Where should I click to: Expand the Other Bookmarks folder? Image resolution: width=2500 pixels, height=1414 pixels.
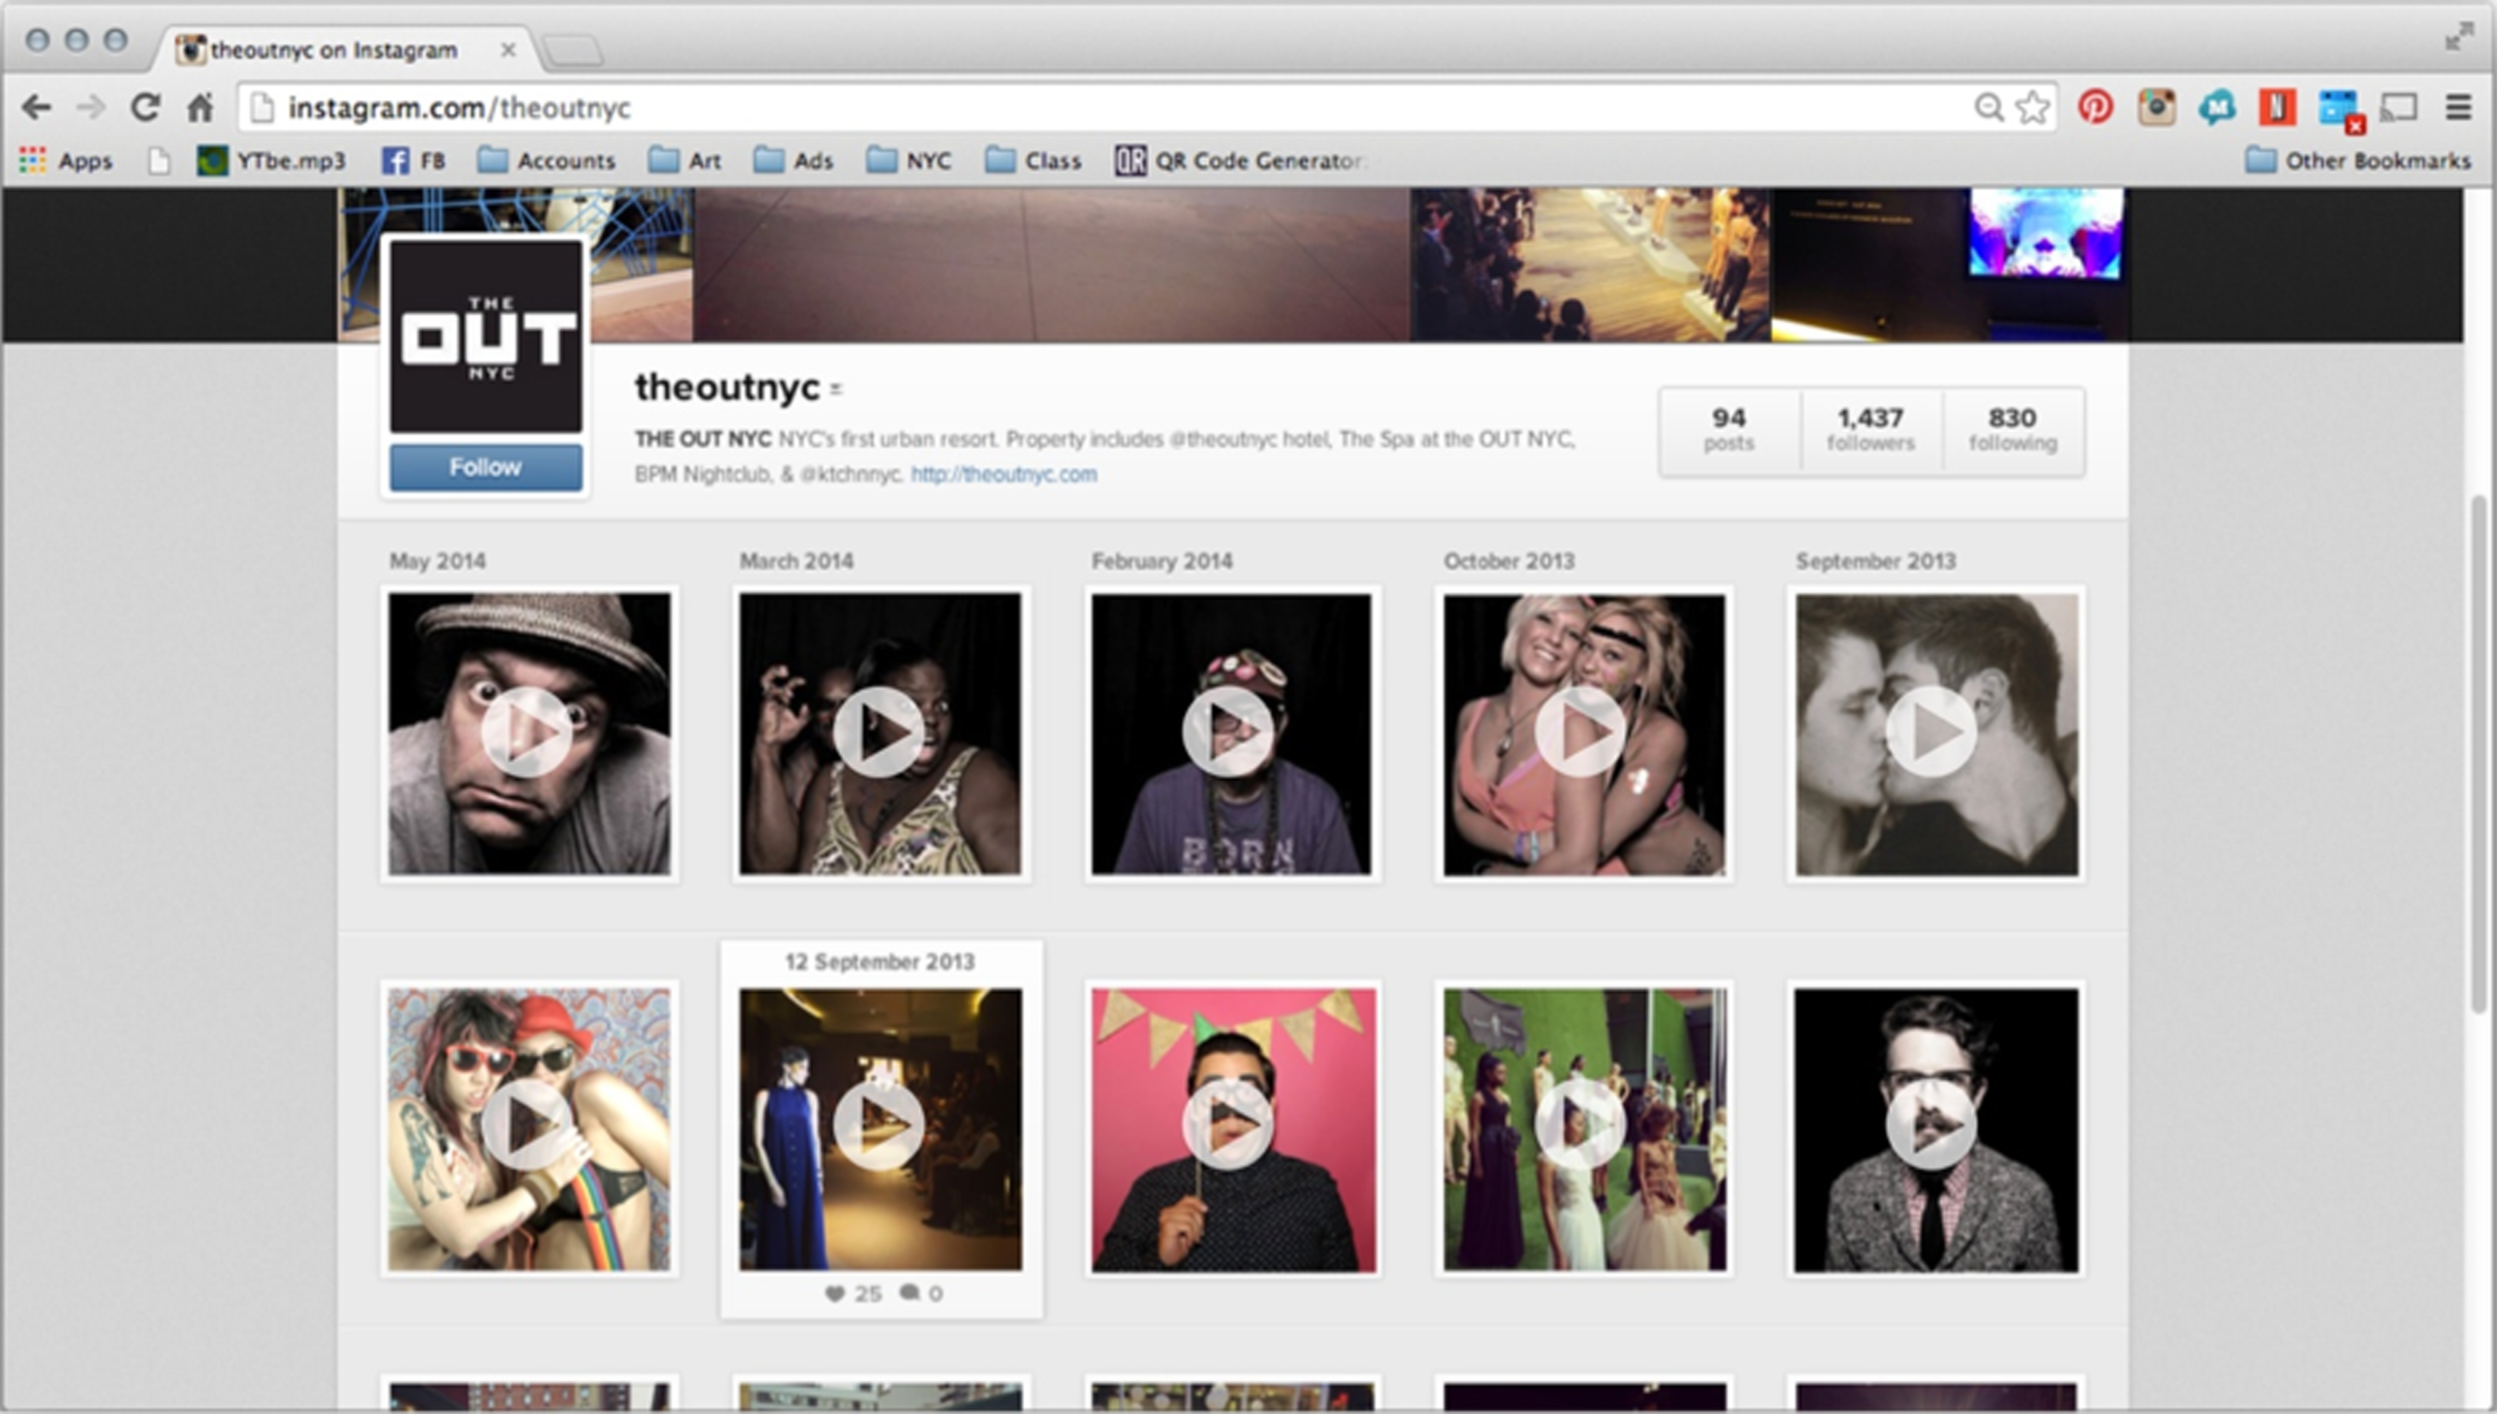tap(2357, 161)
